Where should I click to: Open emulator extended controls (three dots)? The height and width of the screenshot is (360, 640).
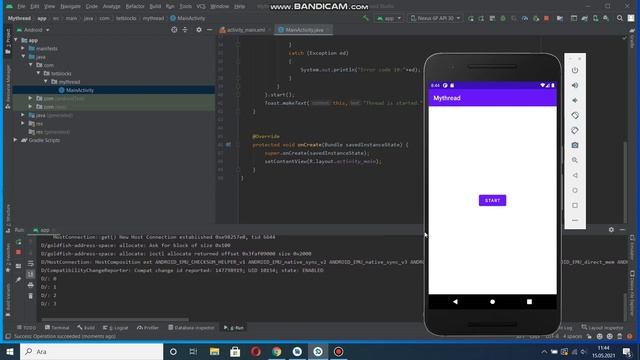(575, 220)
